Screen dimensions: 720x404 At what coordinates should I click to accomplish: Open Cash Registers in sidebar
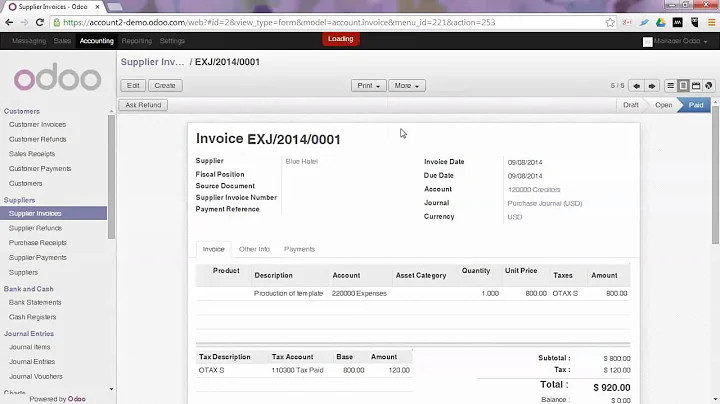(32, 317)
